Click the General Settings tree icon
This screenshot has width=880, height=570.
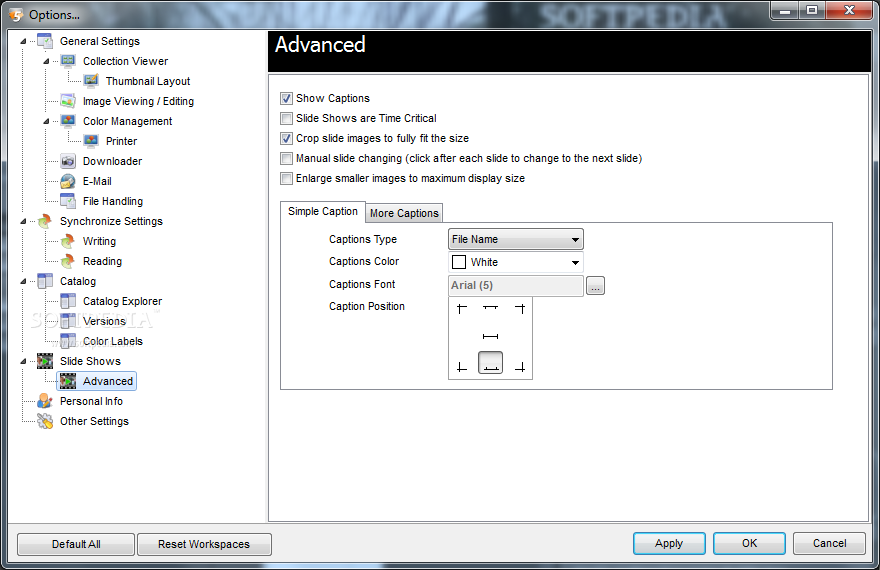point(45,41)
